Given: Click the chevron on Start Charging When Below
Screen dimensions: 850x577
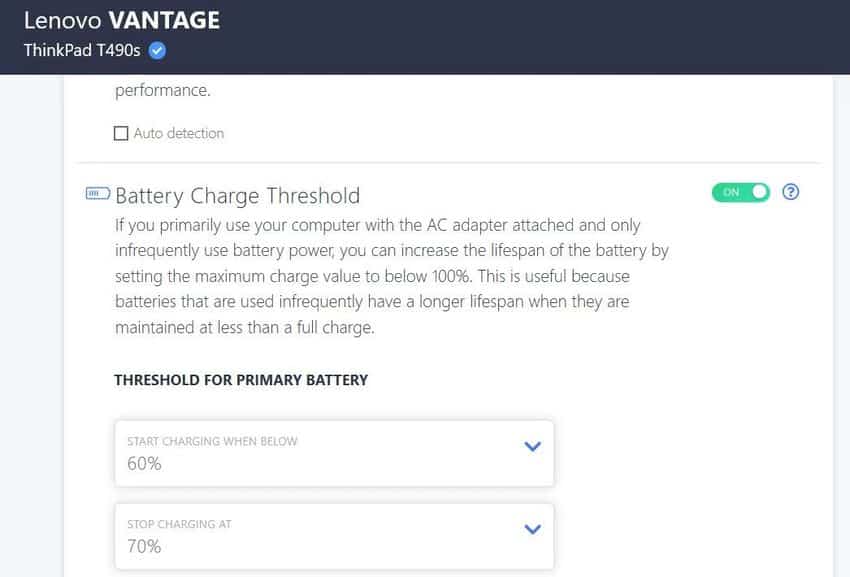Looking at the screenshot, I should (x=532, y=446).
